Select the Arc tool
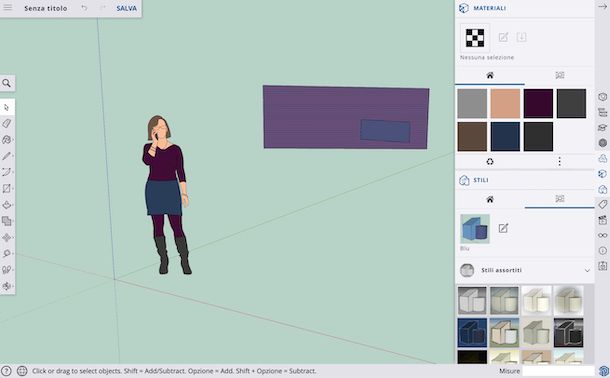 coord(7,172)
